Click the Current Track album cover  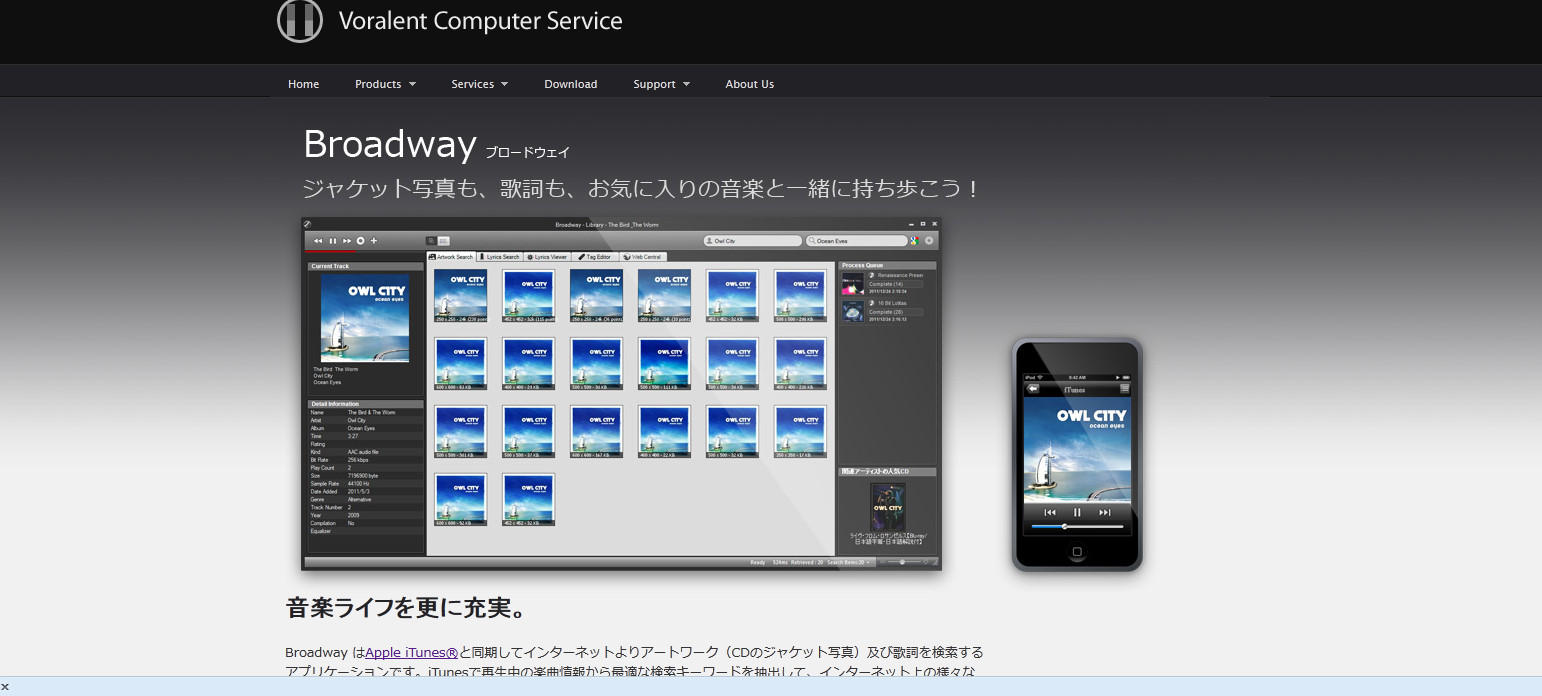(365, 318)
